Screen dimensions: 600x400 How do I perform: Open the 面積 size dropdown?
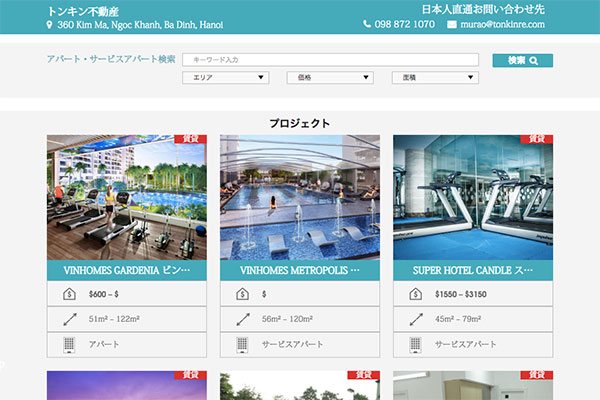pyautogui.click(x=435, y=78)
